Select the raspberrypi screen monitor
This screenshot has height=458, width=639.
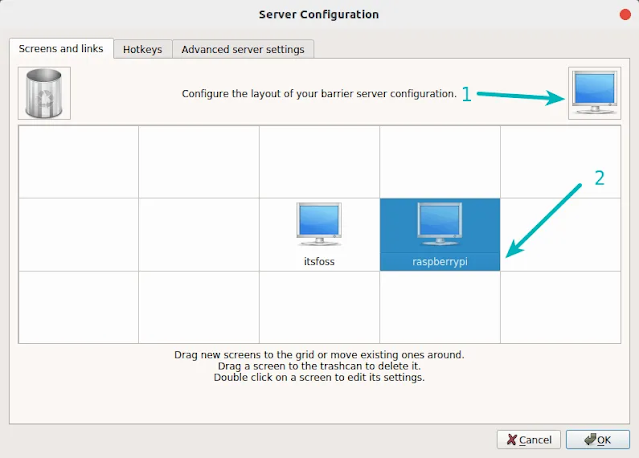[440, 224]
